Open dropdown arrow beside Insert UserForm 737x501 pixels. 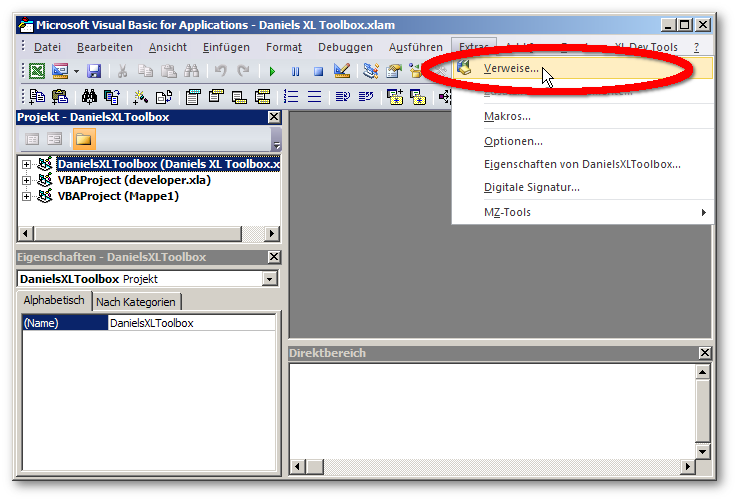(x=76, y=71)
